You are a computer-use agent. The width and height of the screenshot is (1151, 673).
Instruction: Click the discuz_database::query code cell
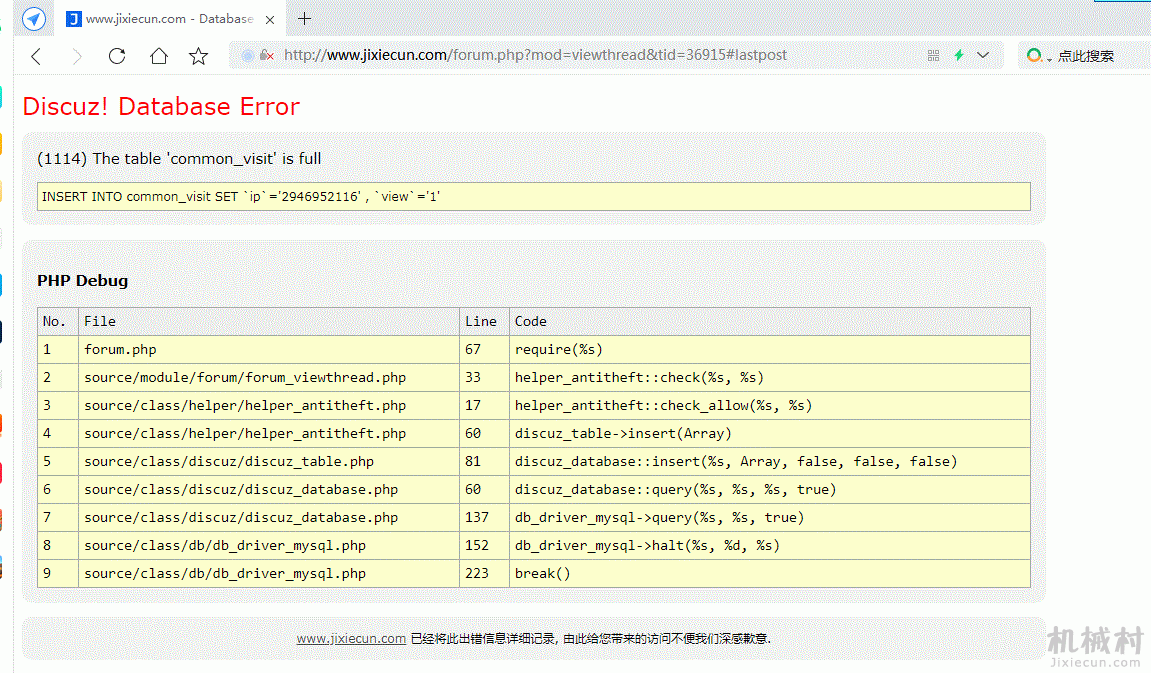click(770, 490)
